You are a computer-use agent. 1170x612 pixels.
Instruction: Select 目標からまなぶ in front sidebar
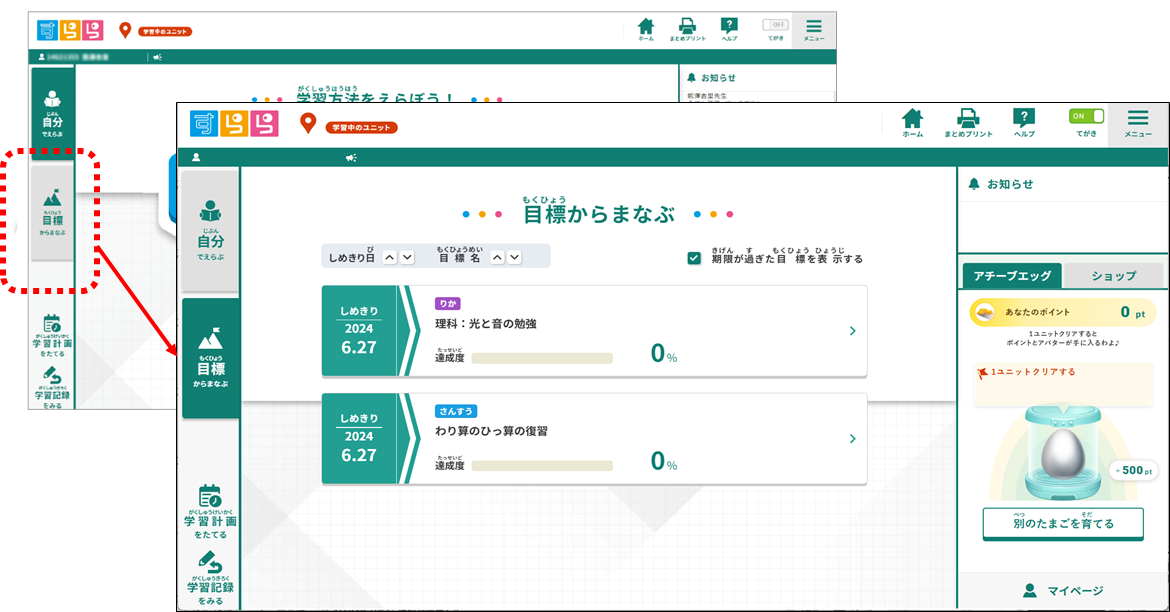[x=210, y=357]
